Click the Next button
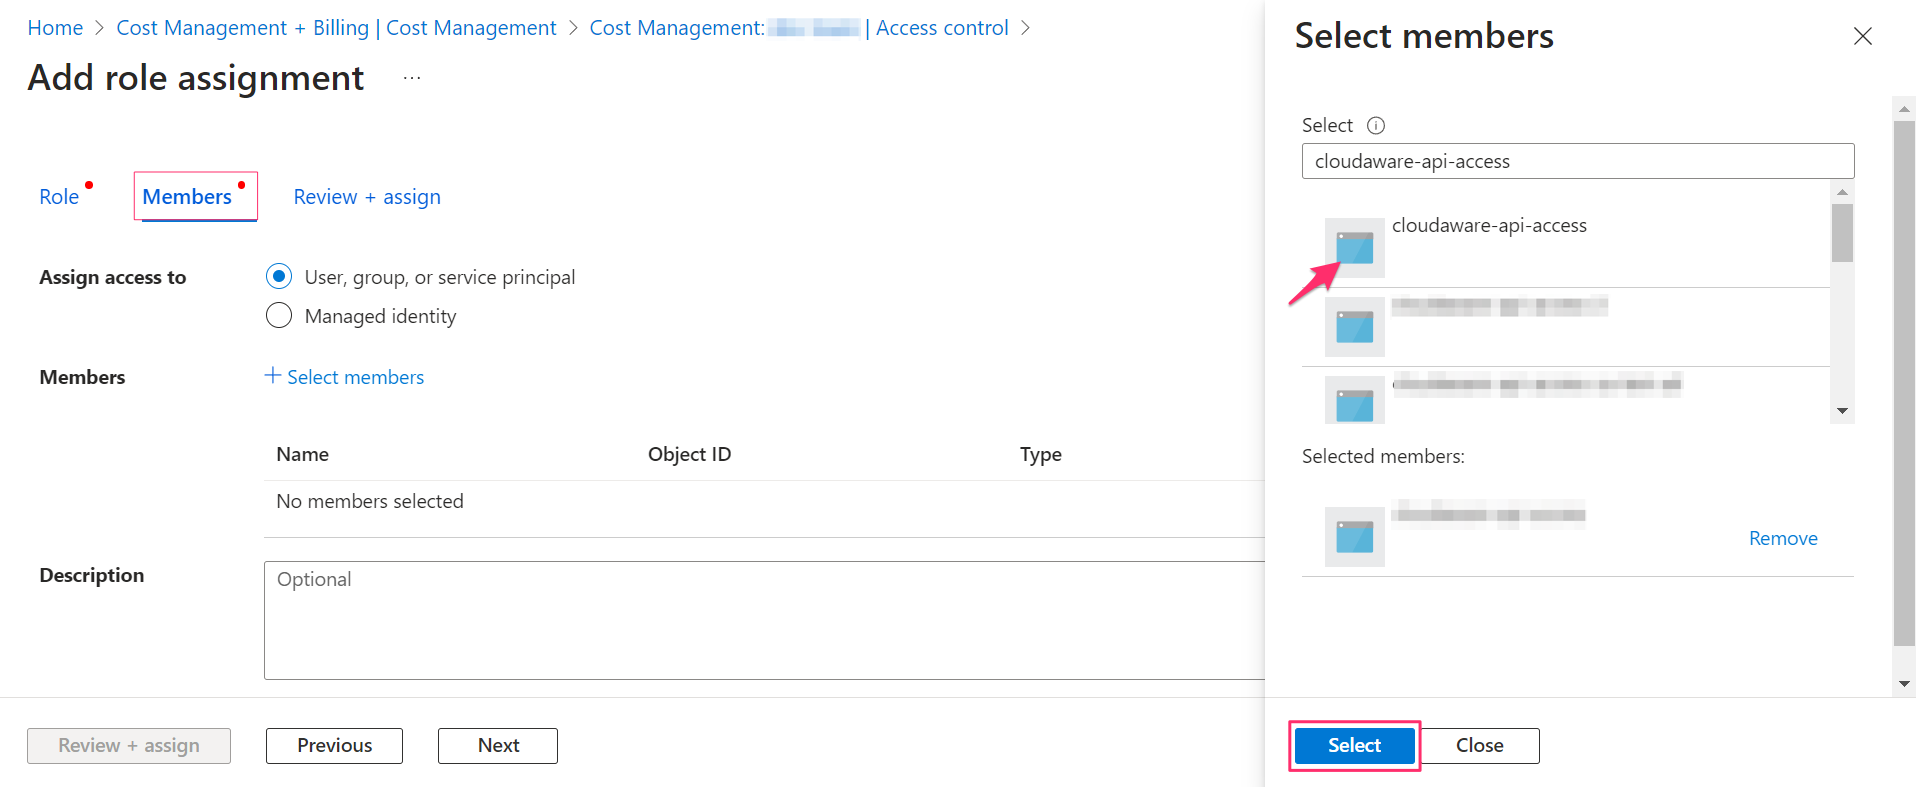Image resolution: width=1916 pixels, height=787 pixels. pyautogui.click(x=497, y=746)
